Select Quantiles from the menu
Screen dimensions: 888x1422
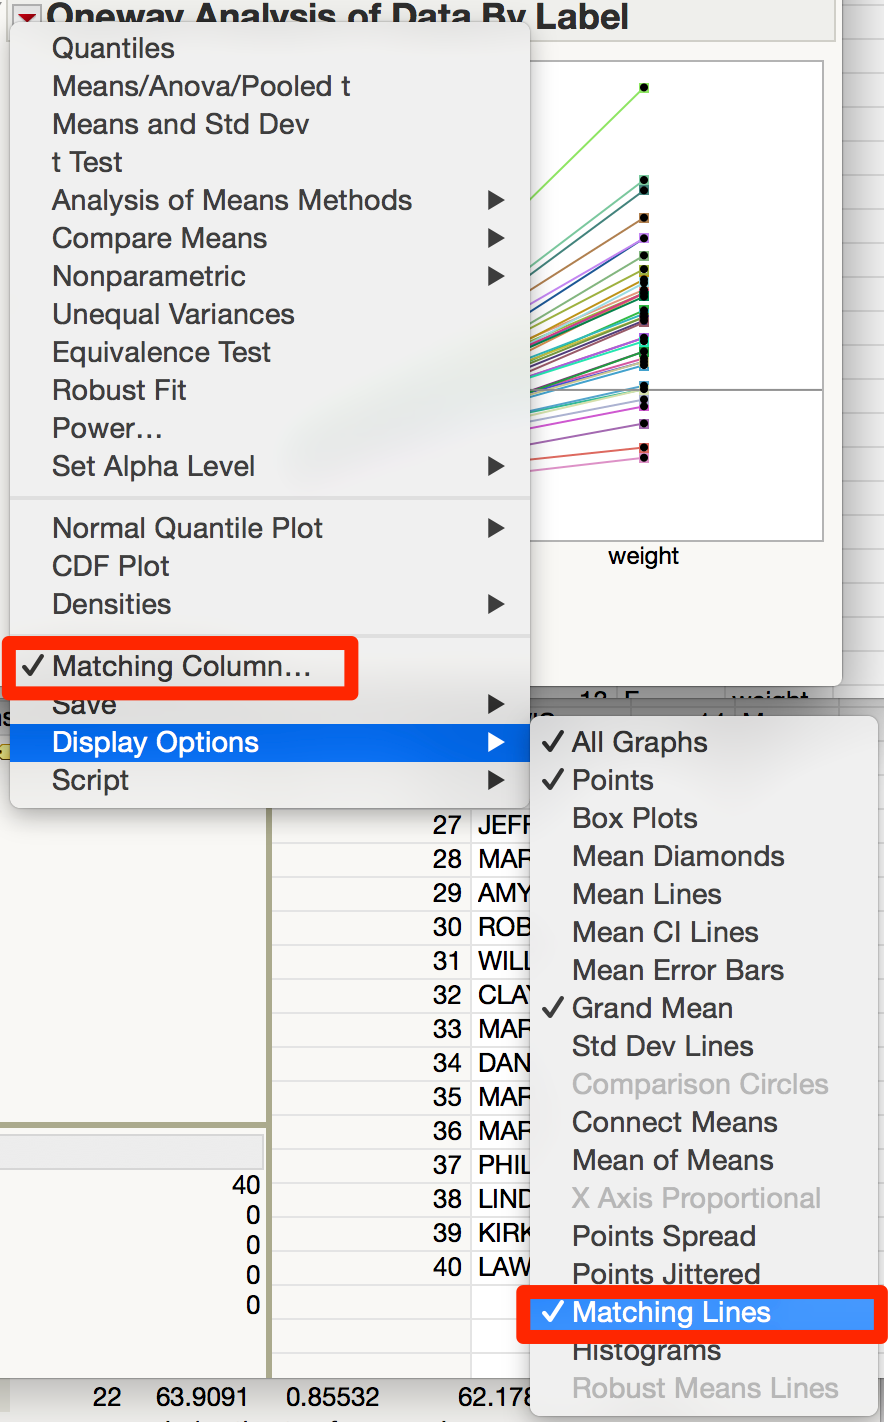click(113, 48)
